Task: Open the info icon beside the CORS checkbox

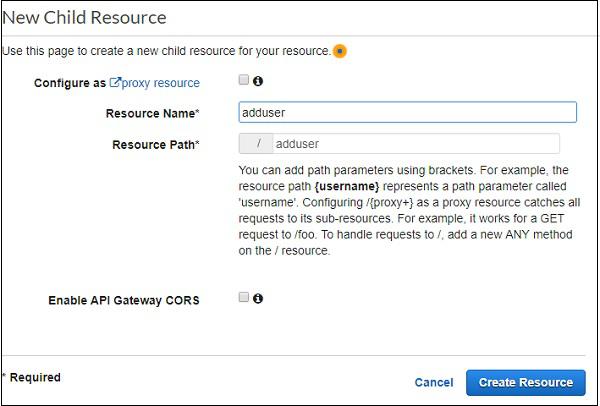Action: pos(258,298)
